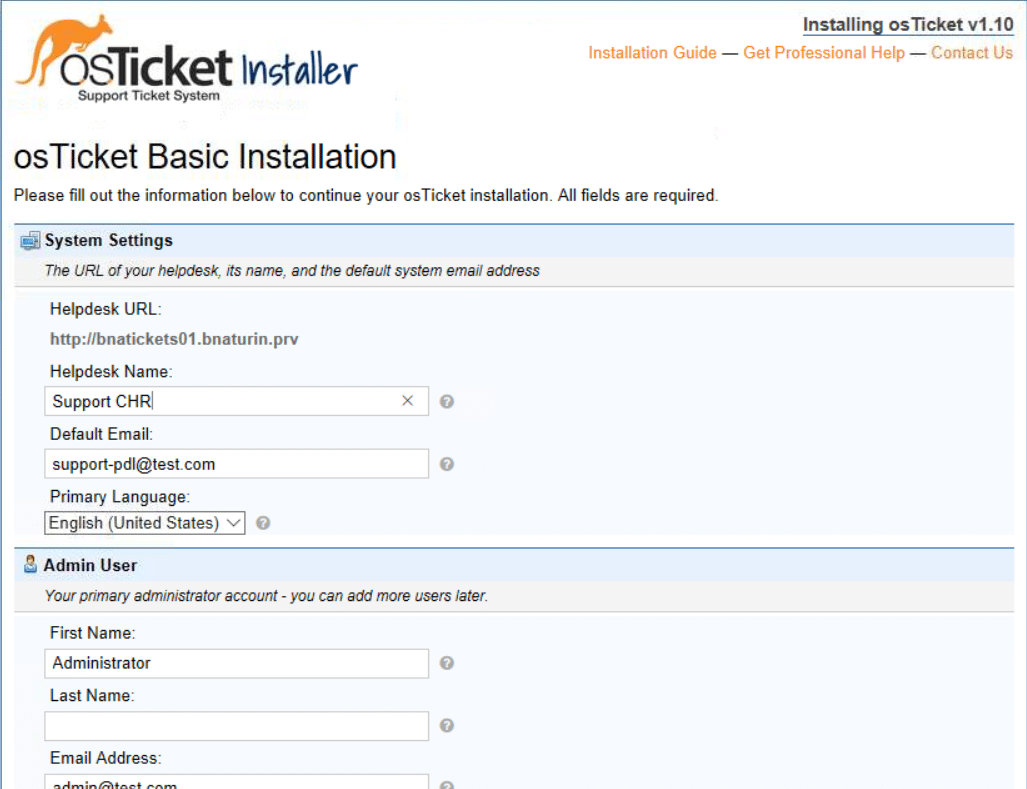
Task: Click the 'Helpdesk Name:' label
Action: pyautogui.click(x=111, y=372)
